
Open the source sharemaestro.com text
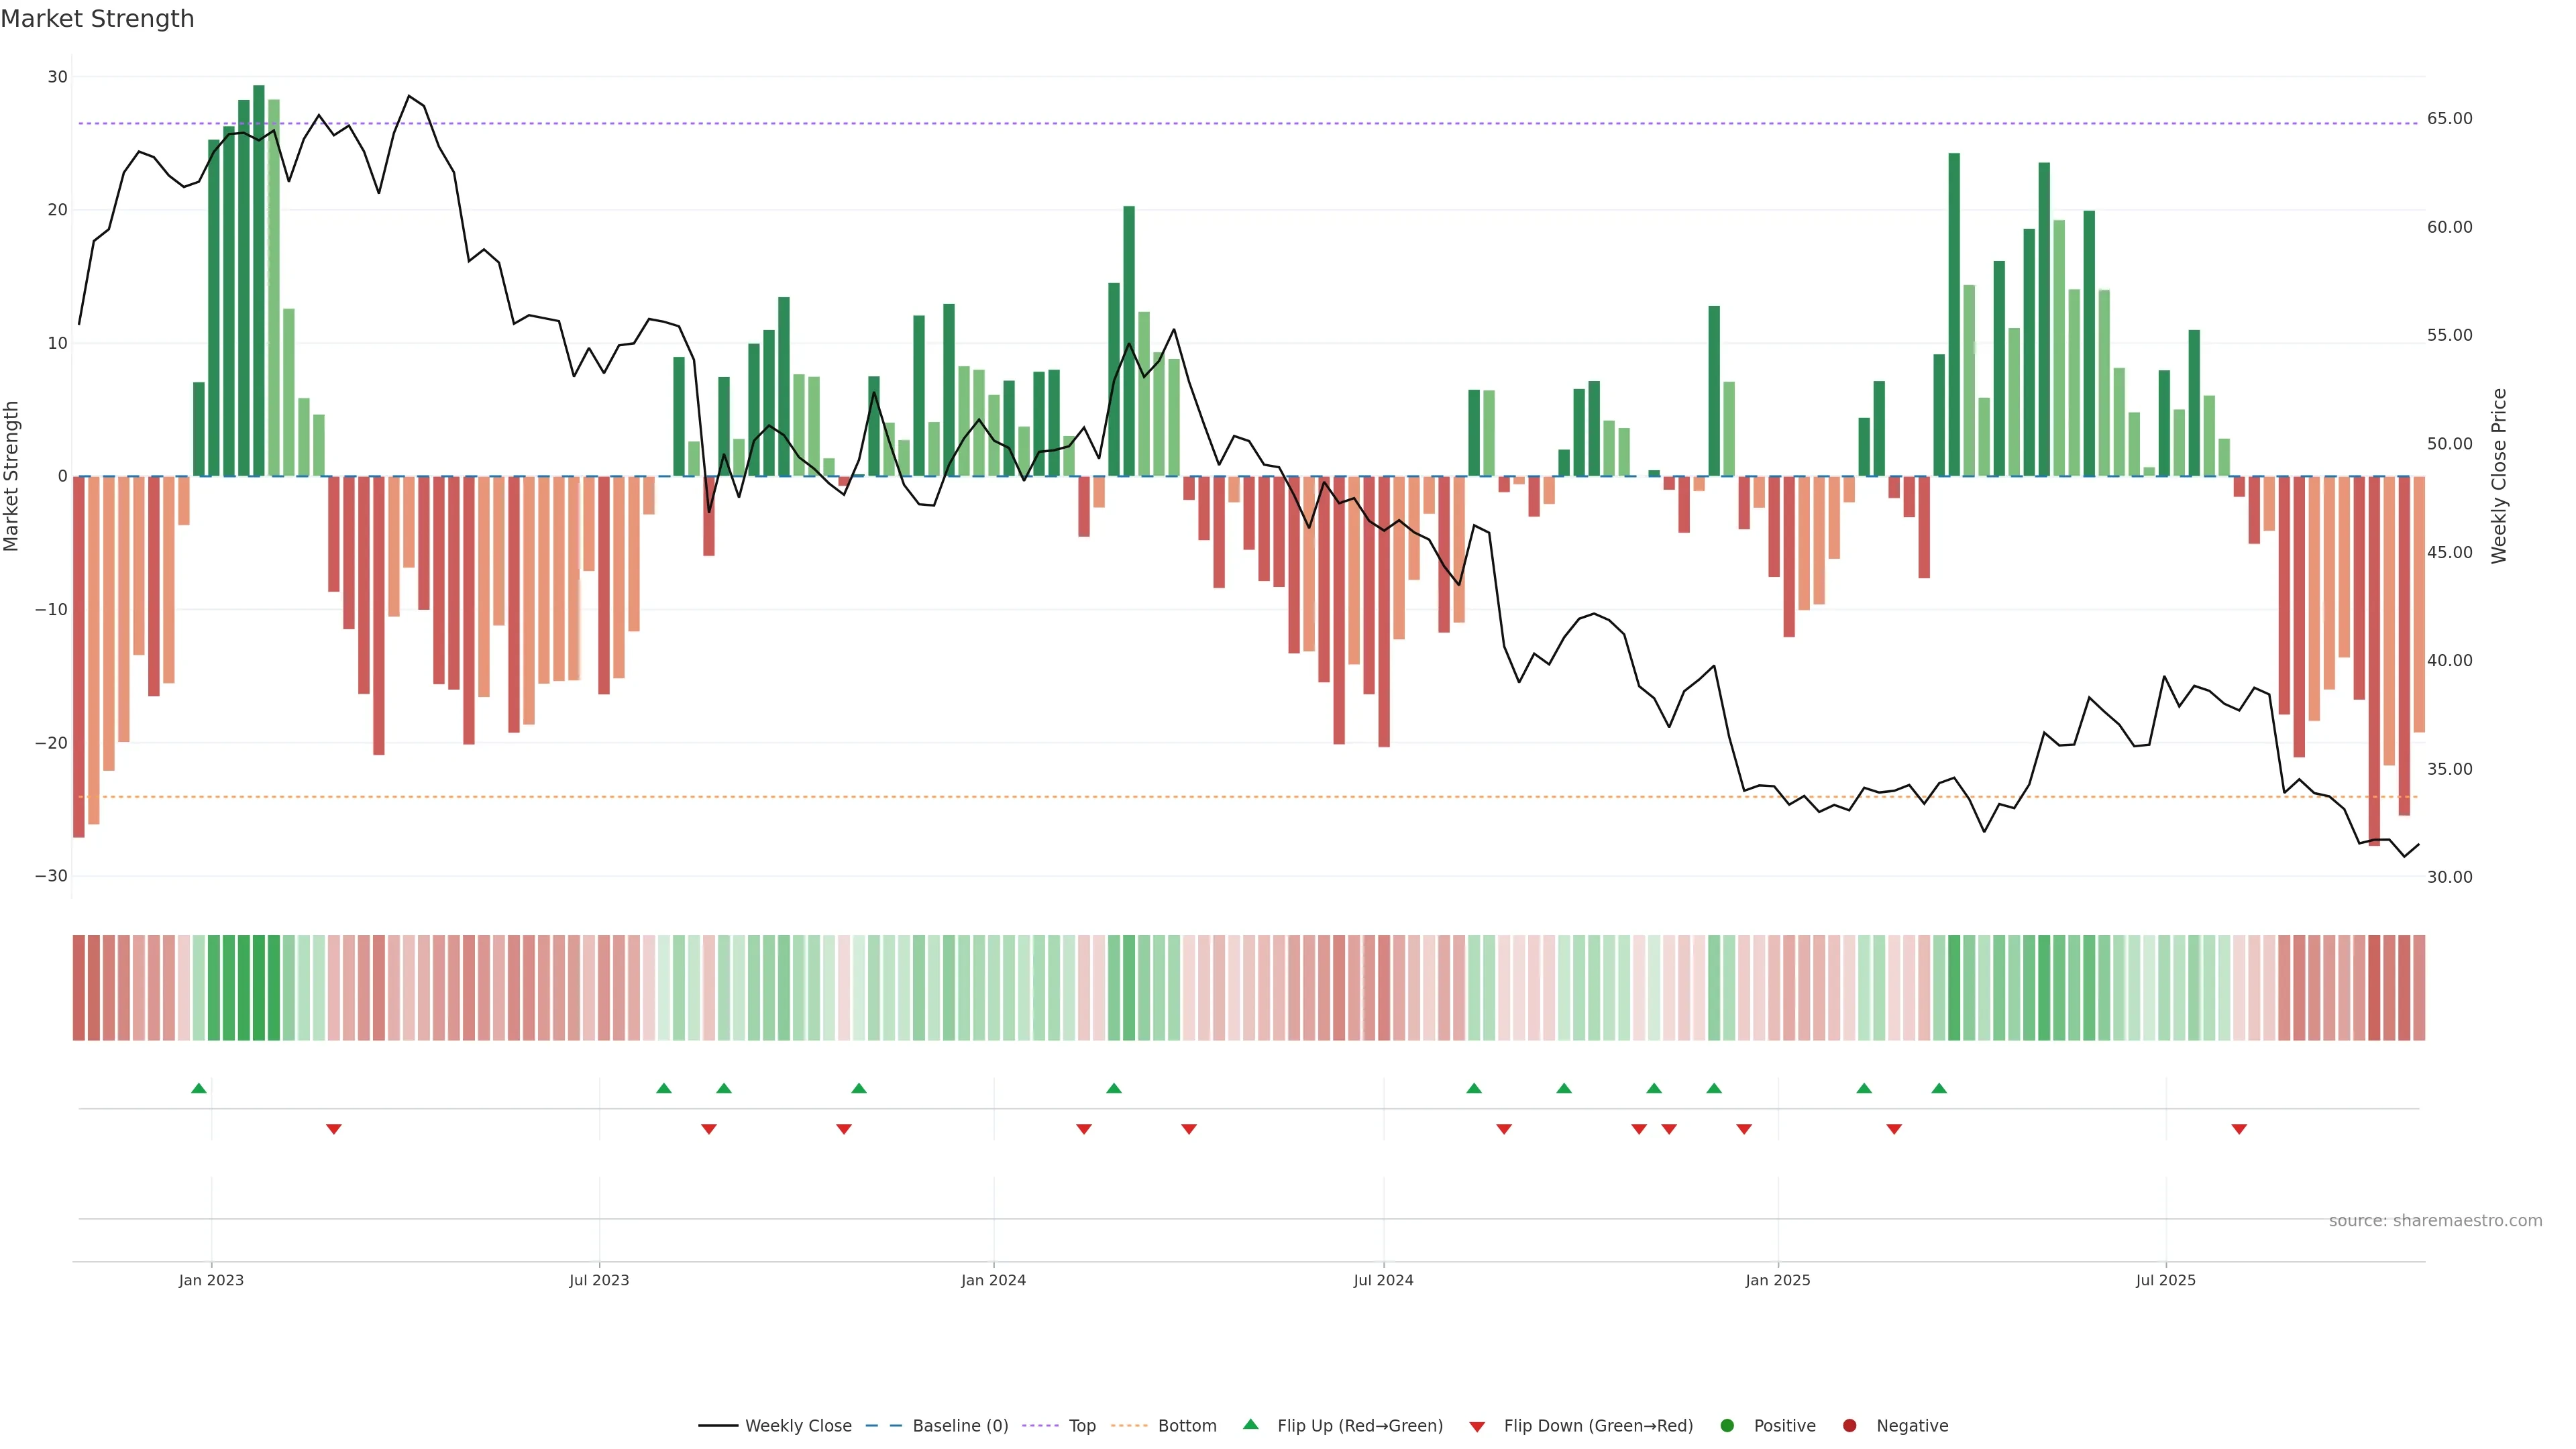pyautogui.click(x=2435, y=1221)
